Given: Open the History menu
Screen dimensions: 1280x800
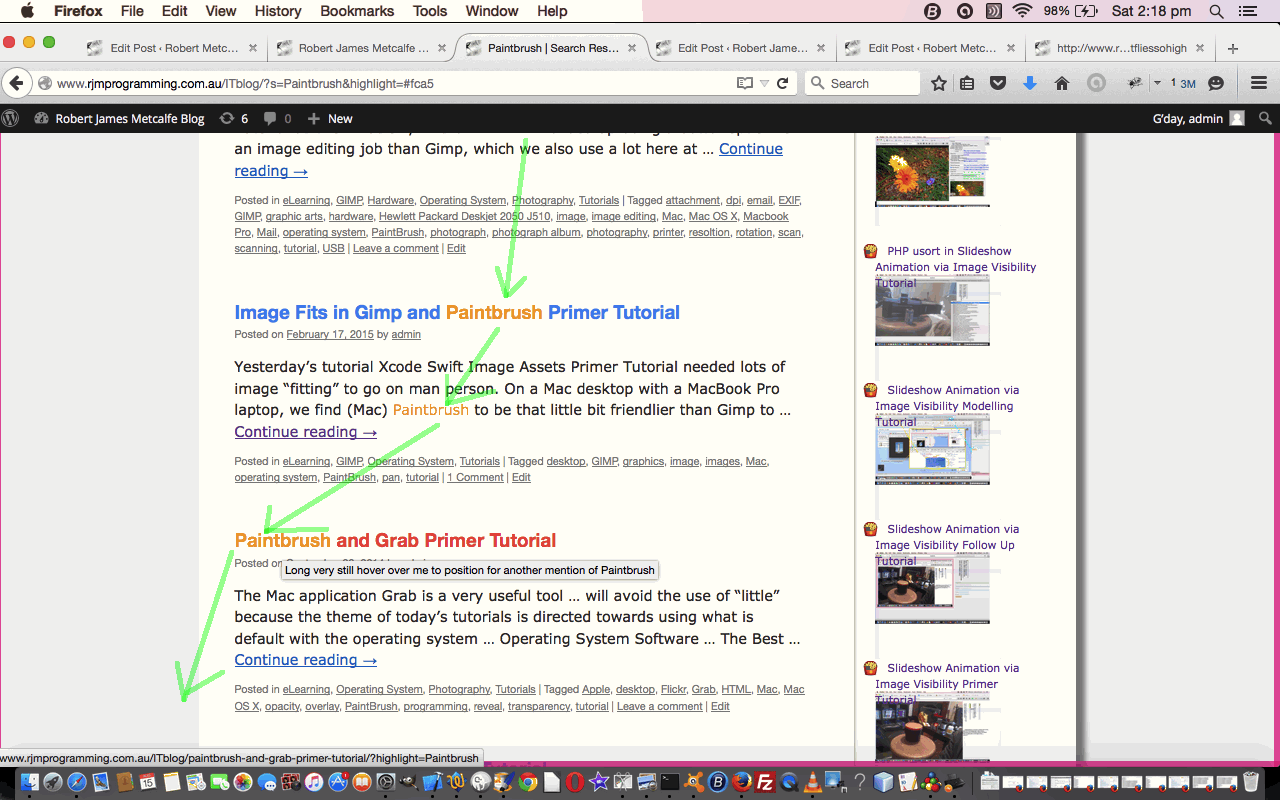Looking at the screenshot, I should 278,11.
